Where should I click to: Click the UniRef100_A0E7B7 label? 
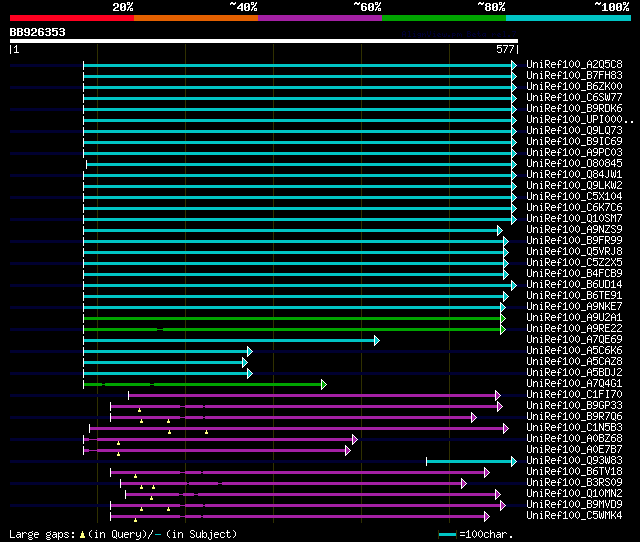tap(574, 450)
